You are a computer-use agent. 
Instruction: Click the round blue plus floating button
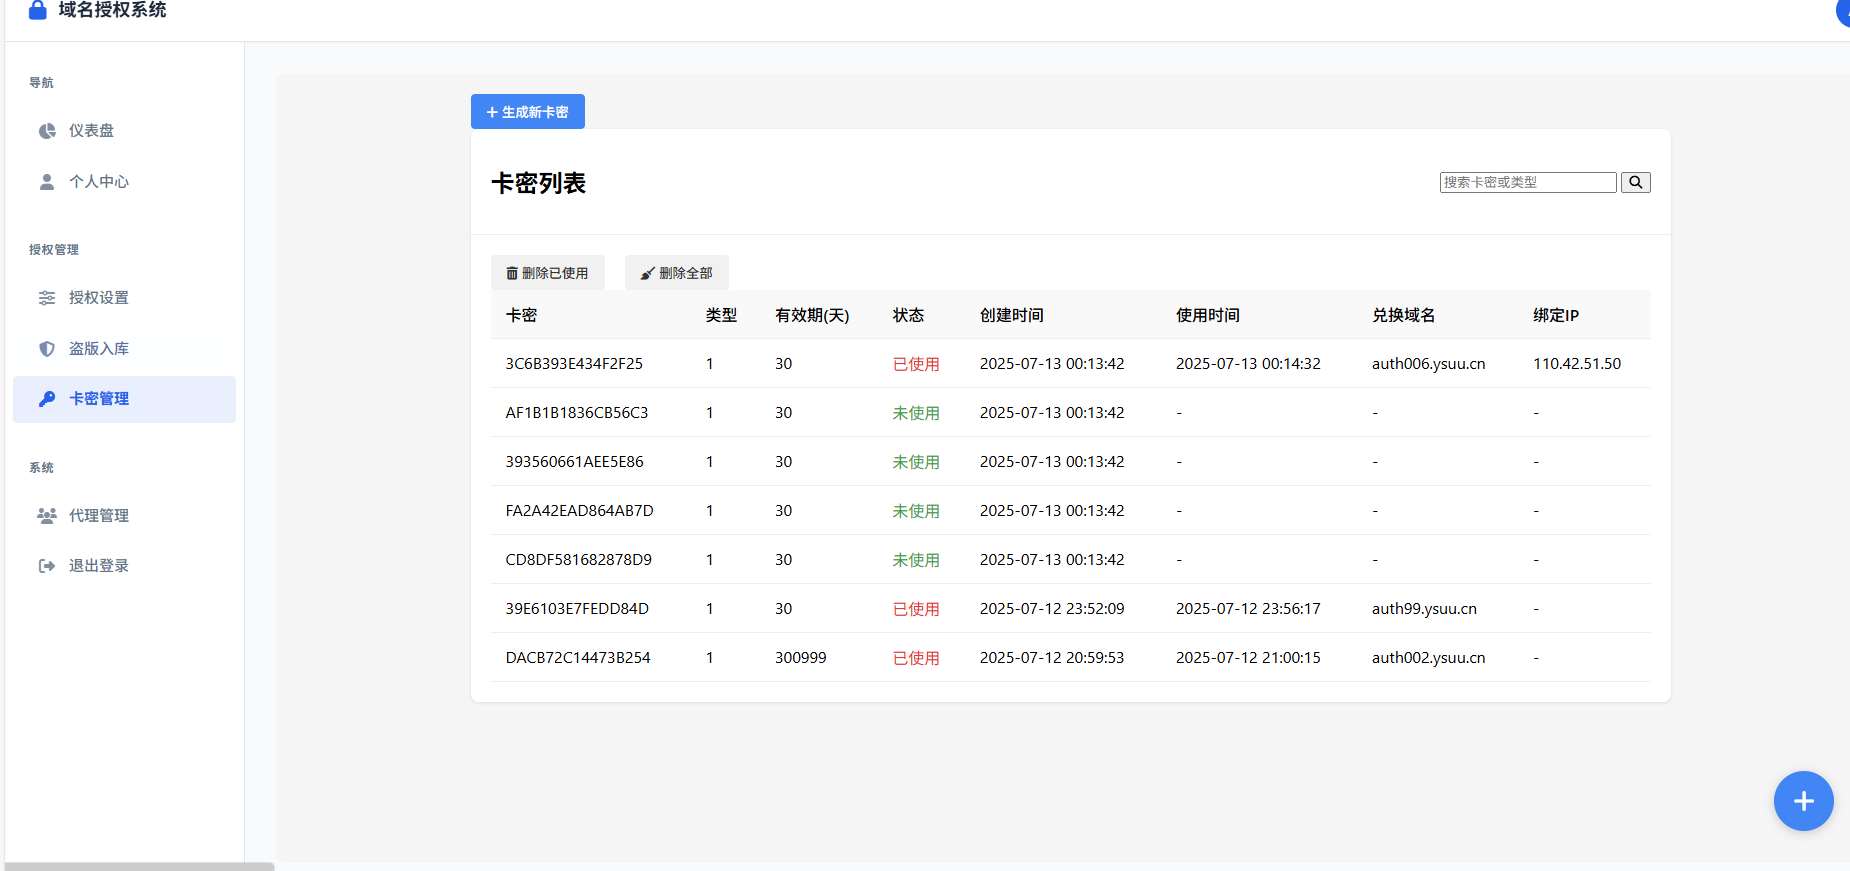1802,801
